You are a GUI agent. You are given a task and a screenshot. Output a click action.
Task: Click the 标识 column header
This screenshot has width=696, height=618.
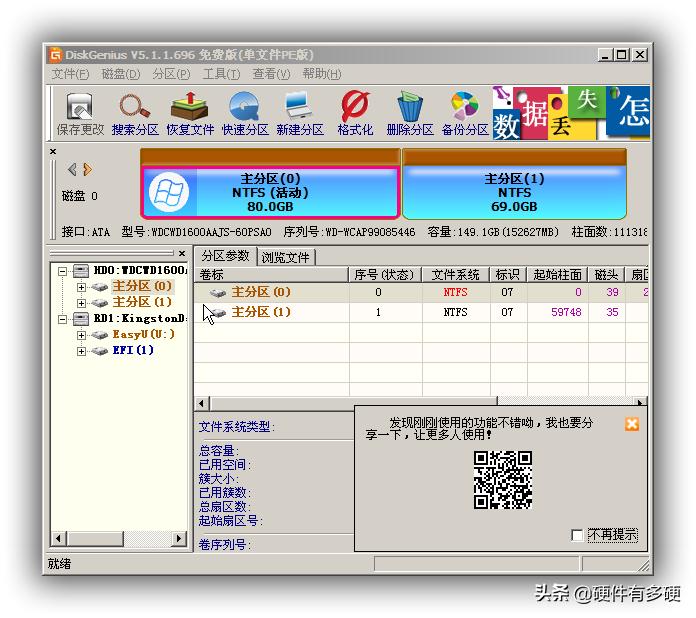(508, 275)
